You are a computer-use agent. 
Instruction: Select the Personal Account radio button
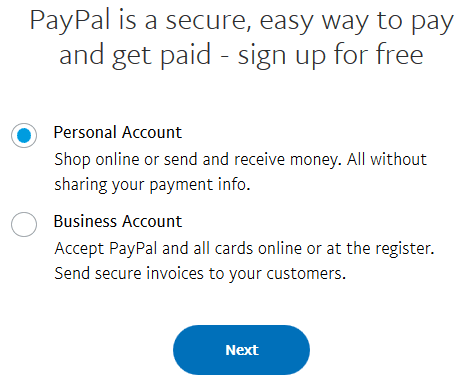(x=24, y=136)
